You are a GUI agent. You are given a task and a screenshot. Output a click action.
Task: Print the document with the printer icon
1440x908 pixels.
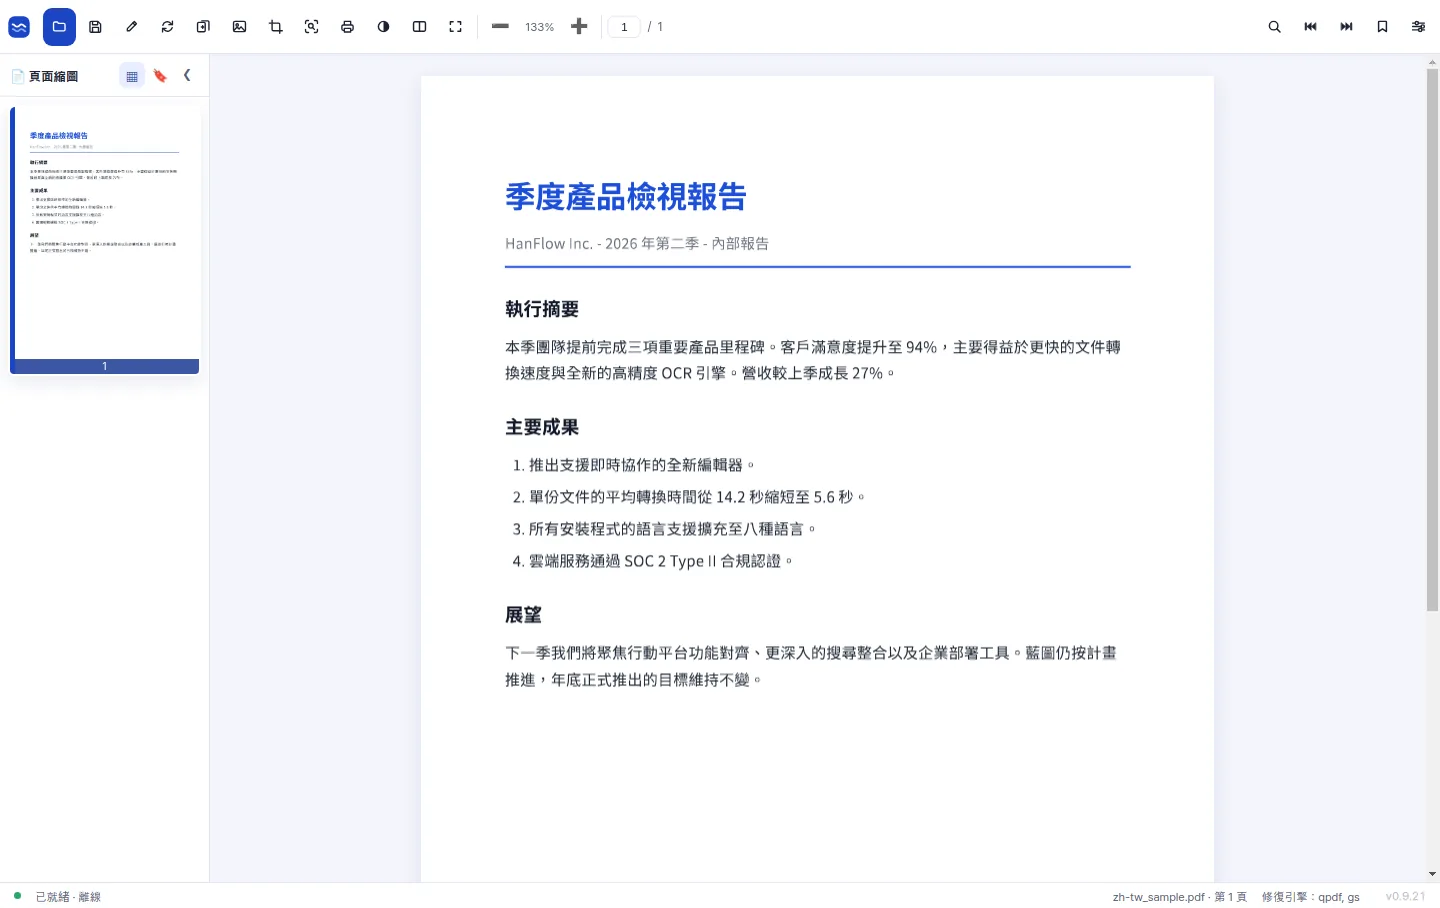click(348, 27)
